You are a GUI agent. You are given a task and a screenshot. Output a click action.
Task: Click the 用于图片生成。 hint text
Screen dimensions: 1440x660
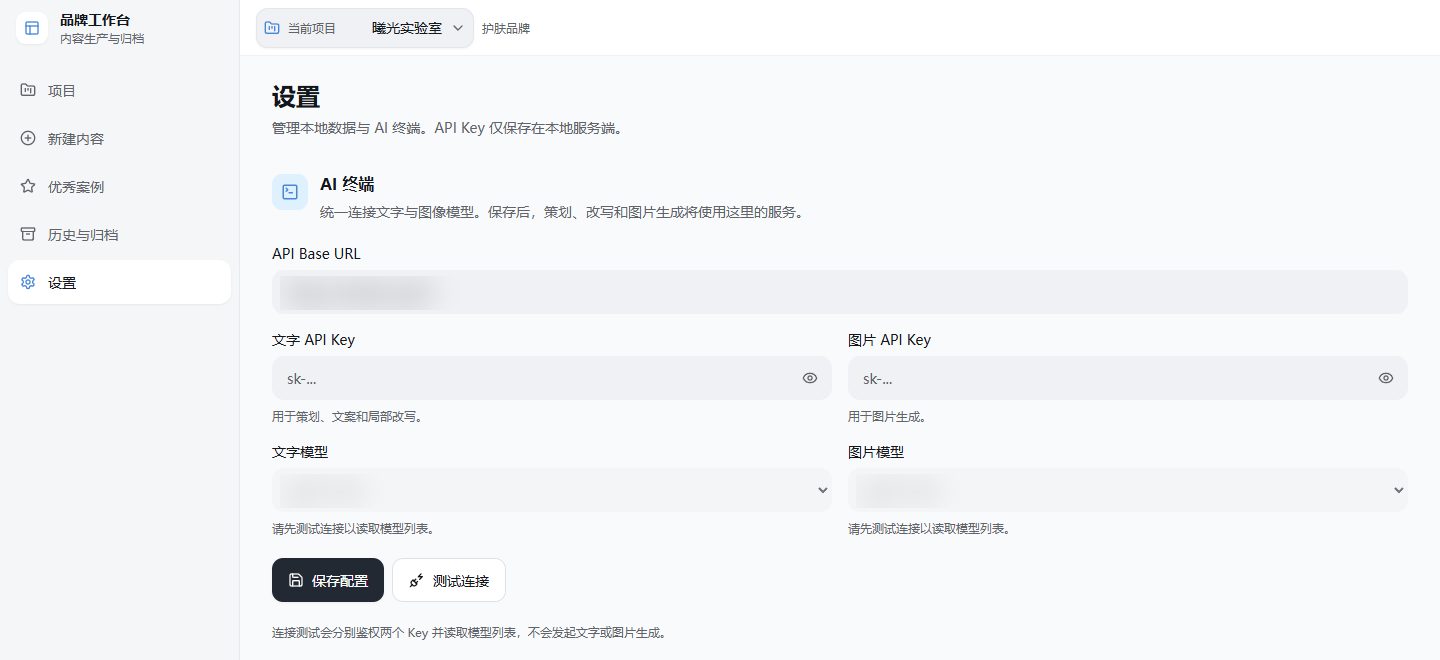pyautogui.click(x=887, y=417)
